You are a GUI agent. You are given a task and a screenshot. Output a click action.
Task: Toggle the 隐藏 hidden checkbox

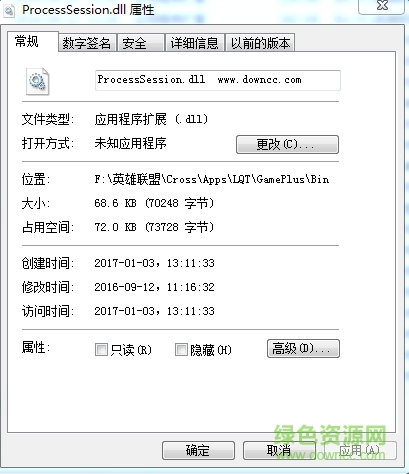(181, 350)
